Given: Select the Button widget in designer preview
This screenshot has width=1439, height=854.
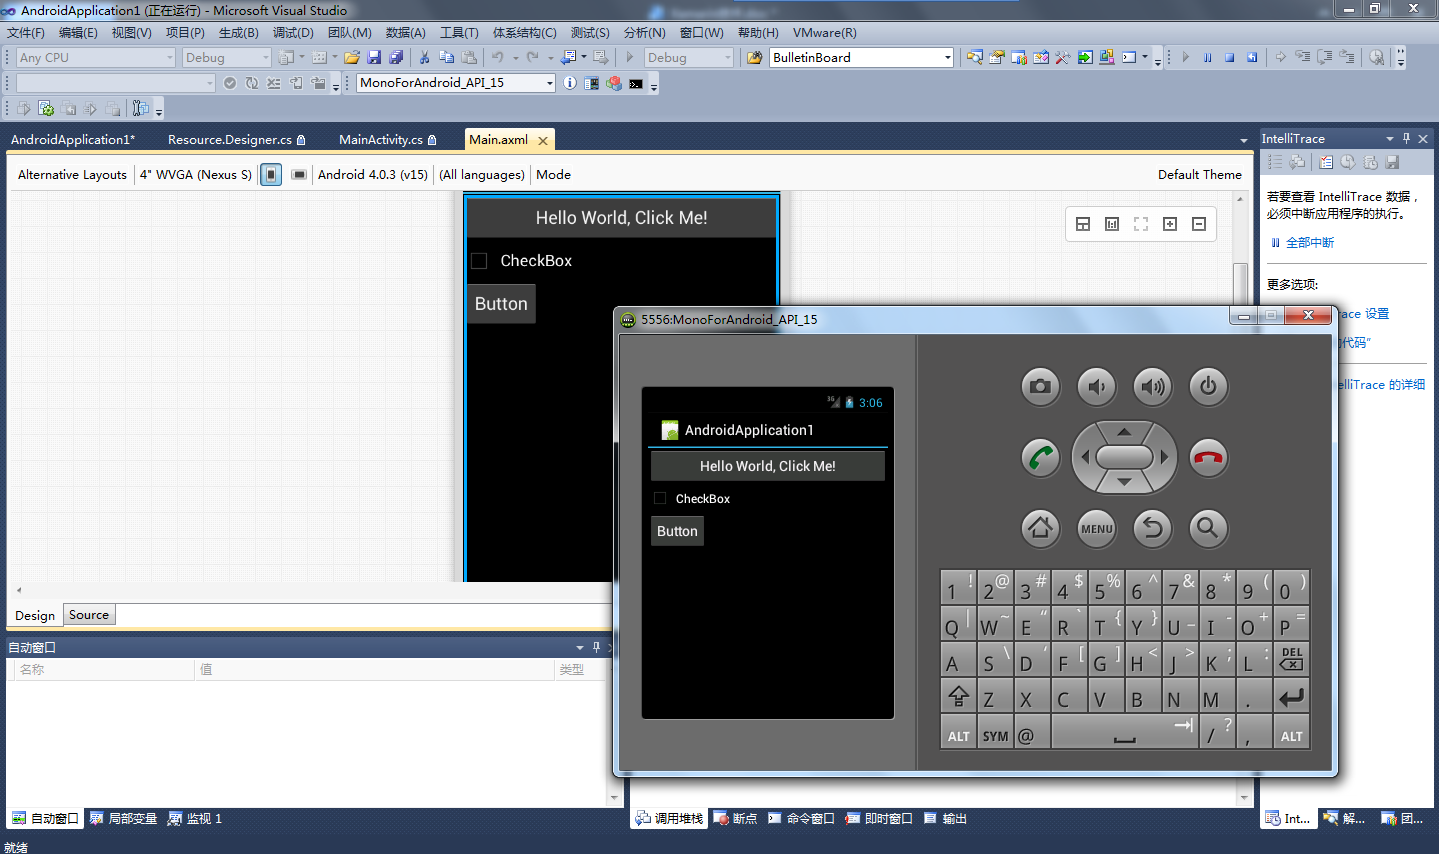Looking at the screenshot, I should (501, 304).
